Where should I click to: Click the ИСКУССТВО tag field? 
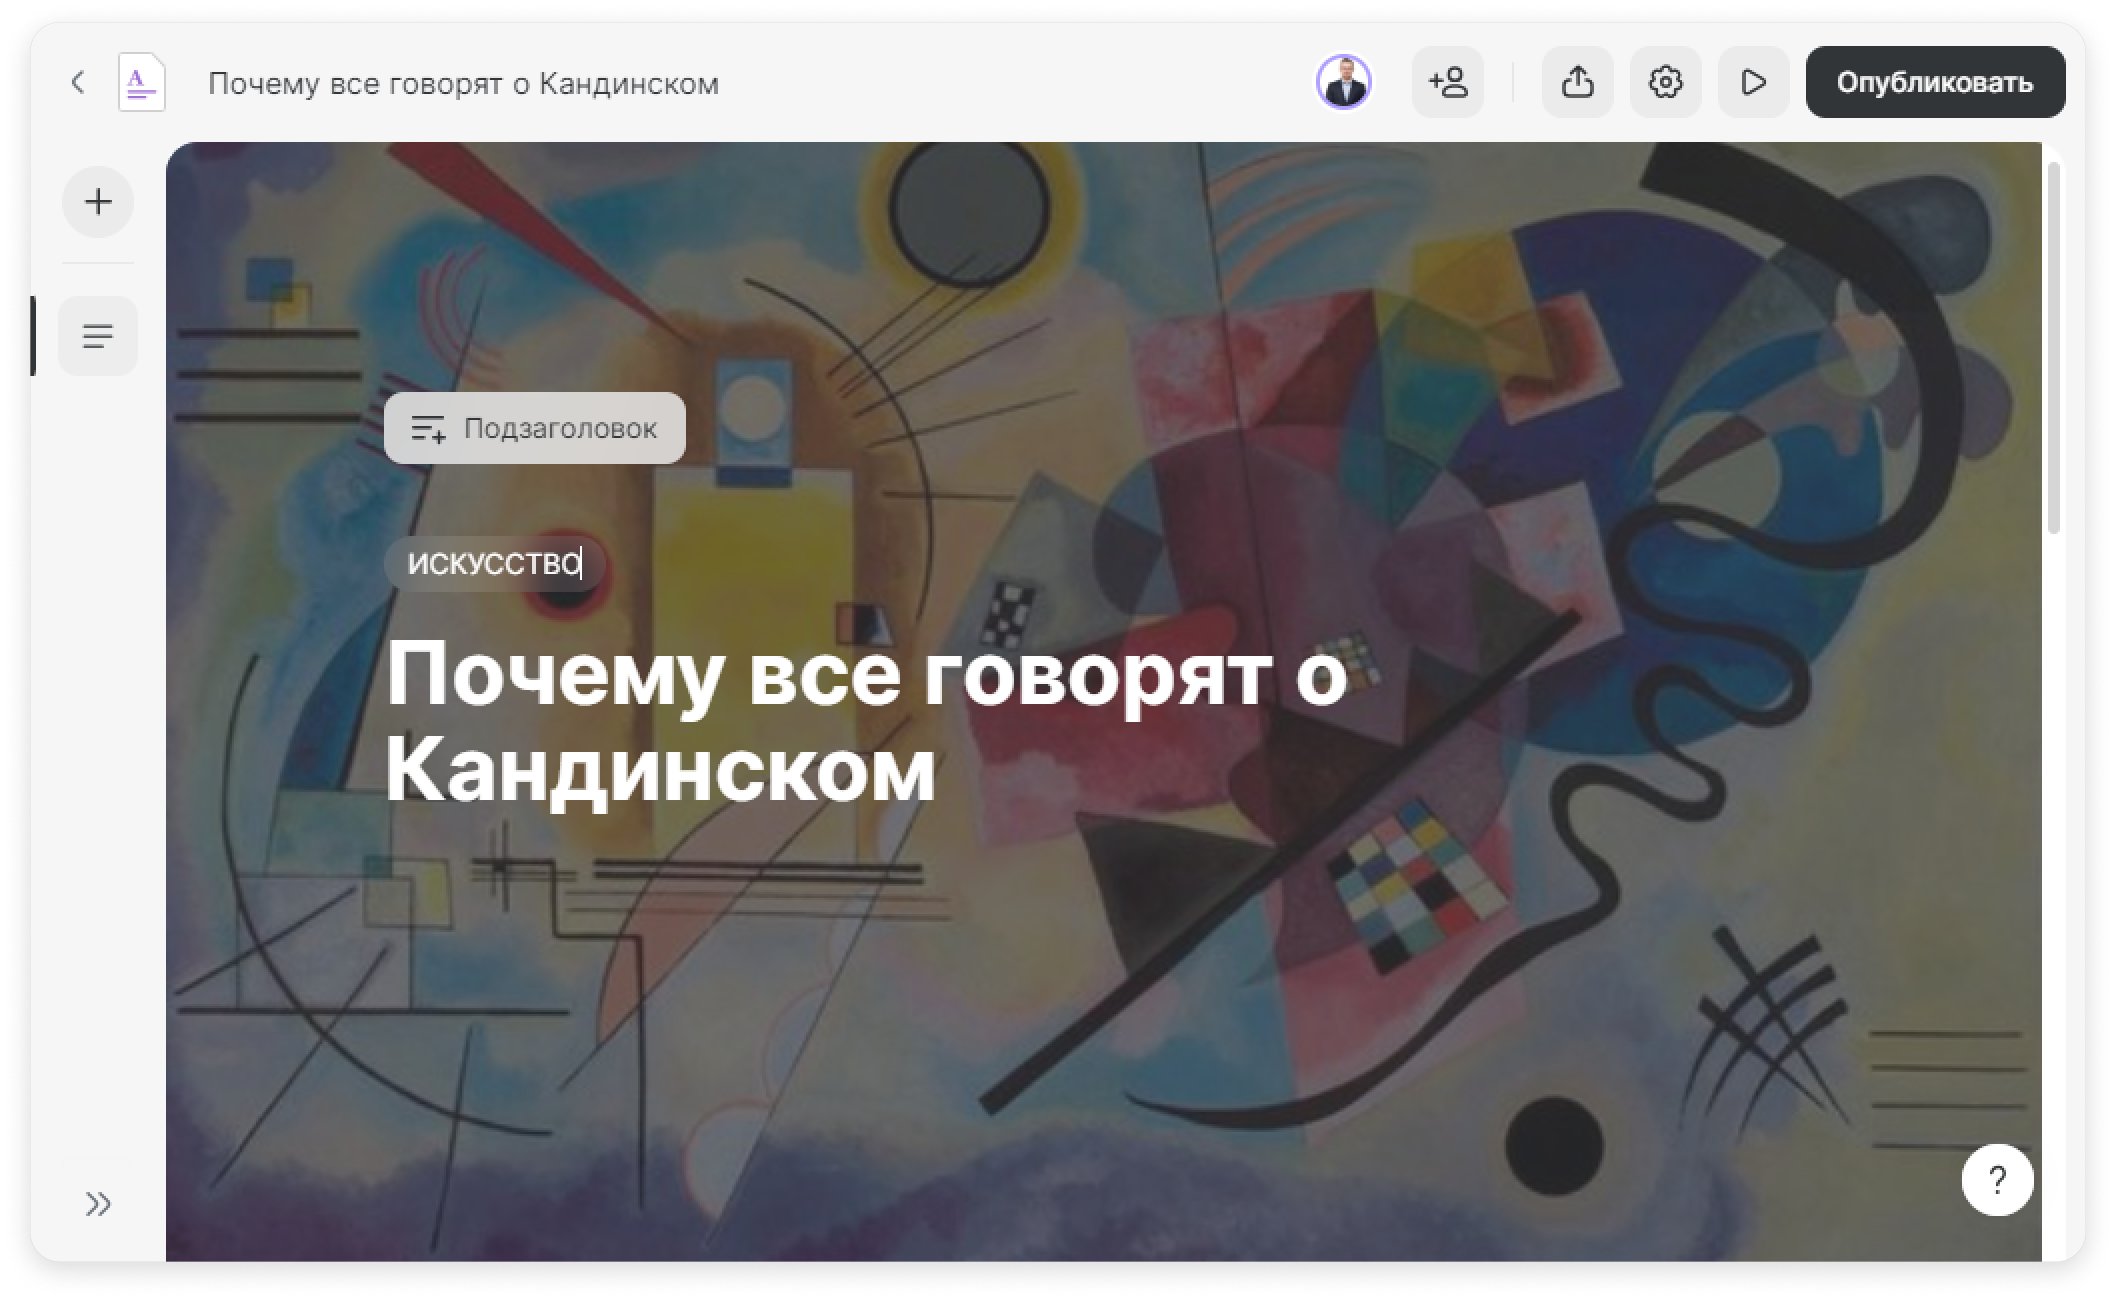pos(495,564)
